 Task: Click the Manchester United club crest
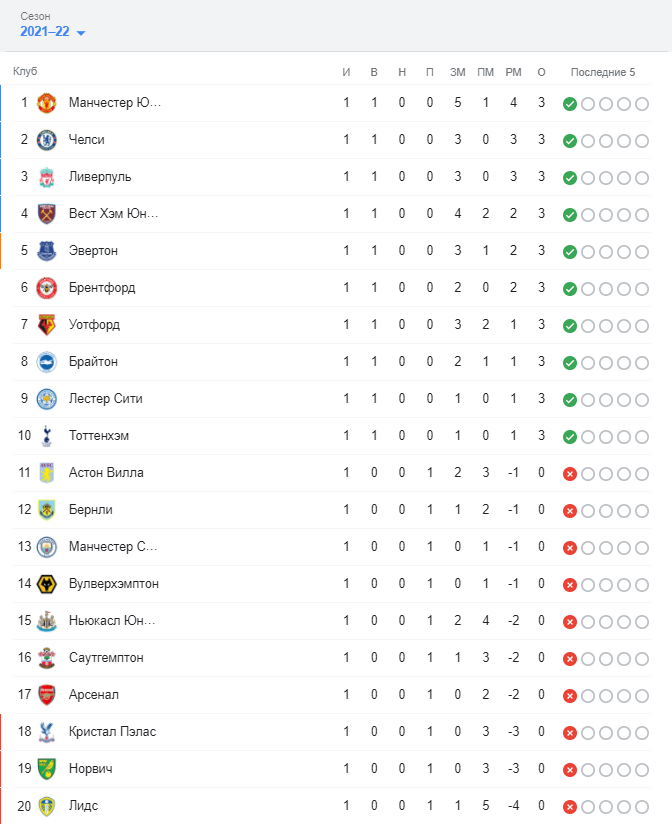[x=47, y=103]
